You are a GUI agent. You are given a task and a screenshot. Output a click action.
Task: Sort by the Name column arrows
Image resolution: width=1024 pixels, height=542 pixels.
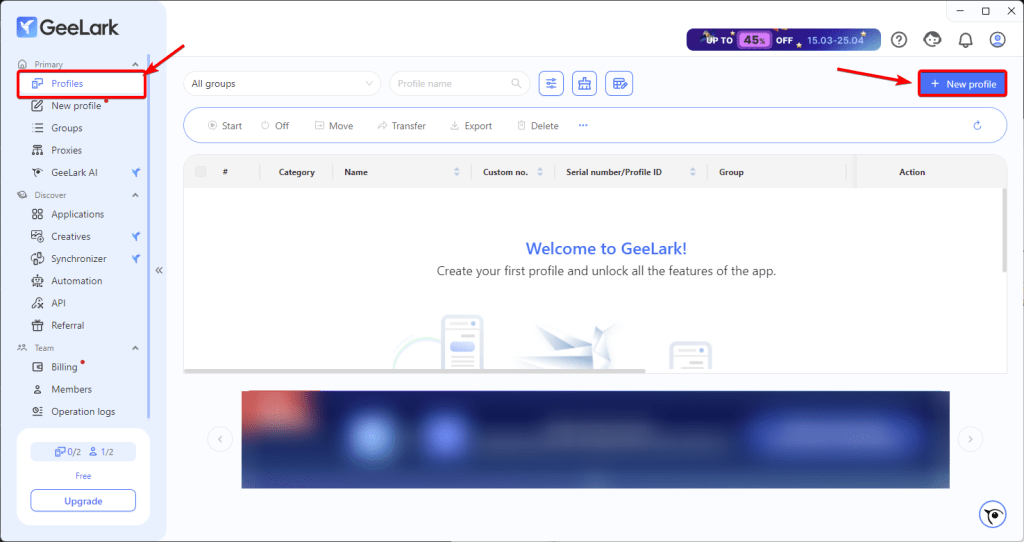(456, 172)
